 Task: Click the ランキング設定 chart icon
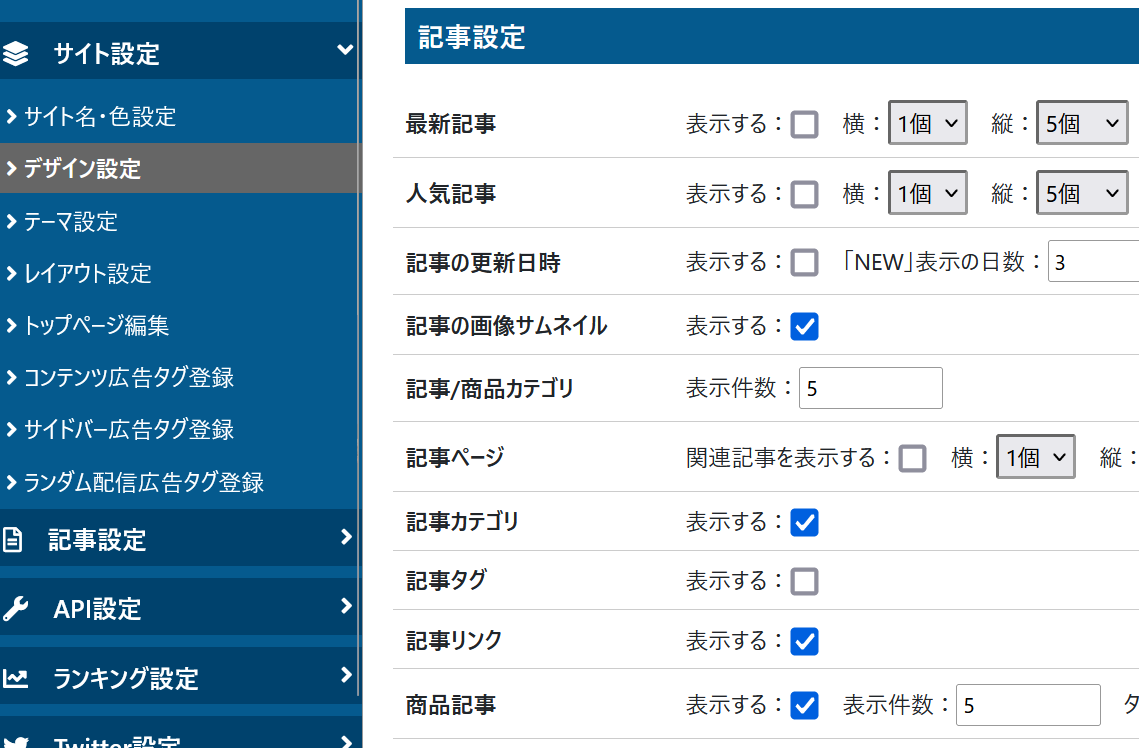pos(15,678)
